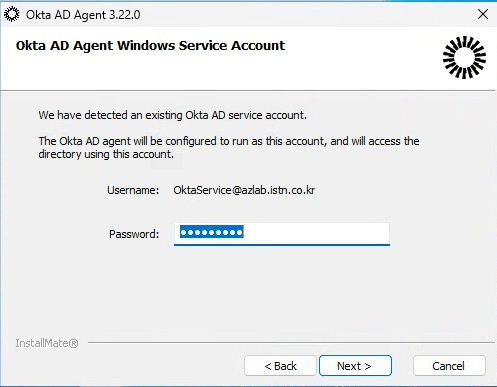Click the InstallMate® branding text
Viewport: 497px width, 387px height.
(x=47, y=343)
